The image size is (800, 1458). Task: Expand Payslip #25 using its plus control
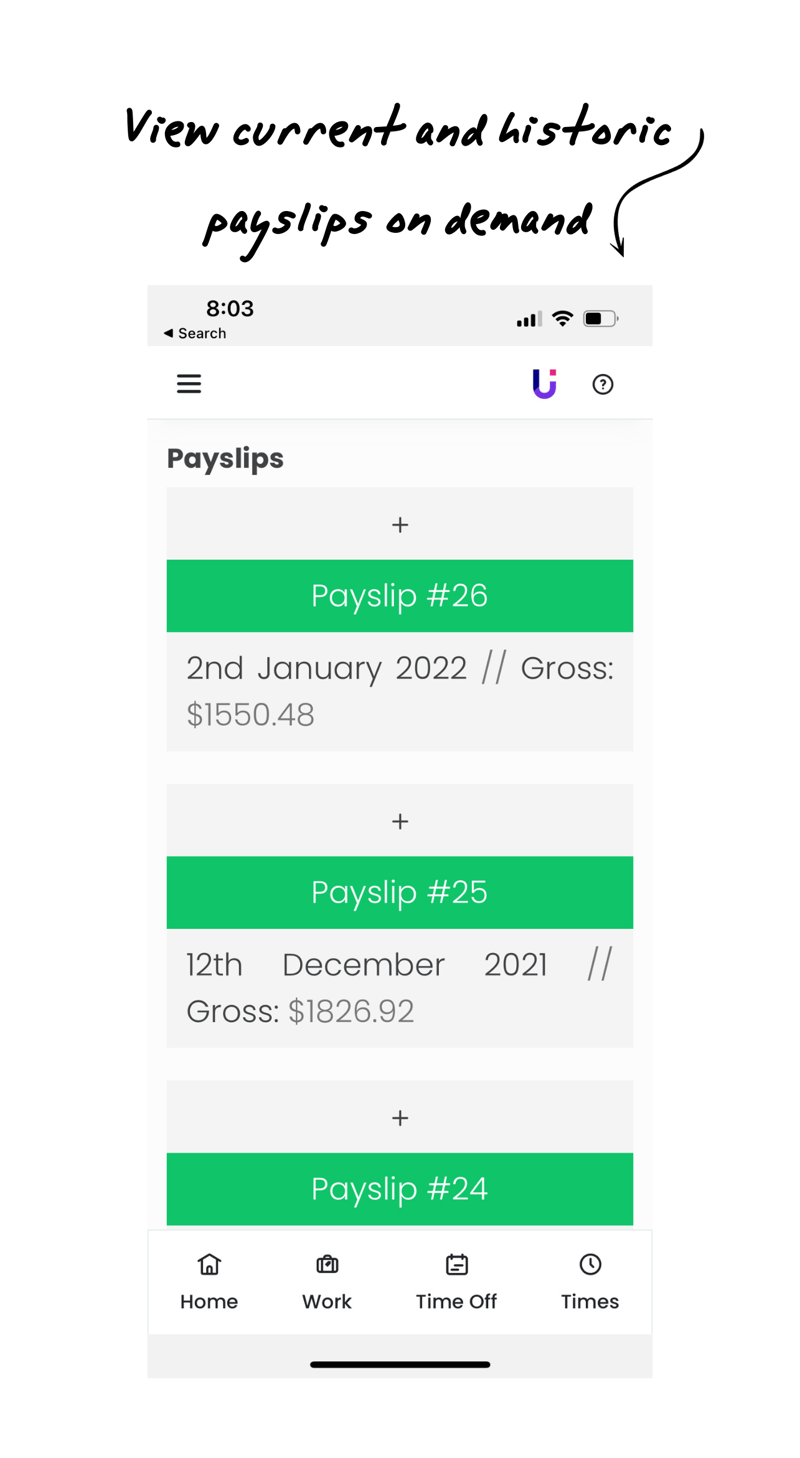(399, 820)
